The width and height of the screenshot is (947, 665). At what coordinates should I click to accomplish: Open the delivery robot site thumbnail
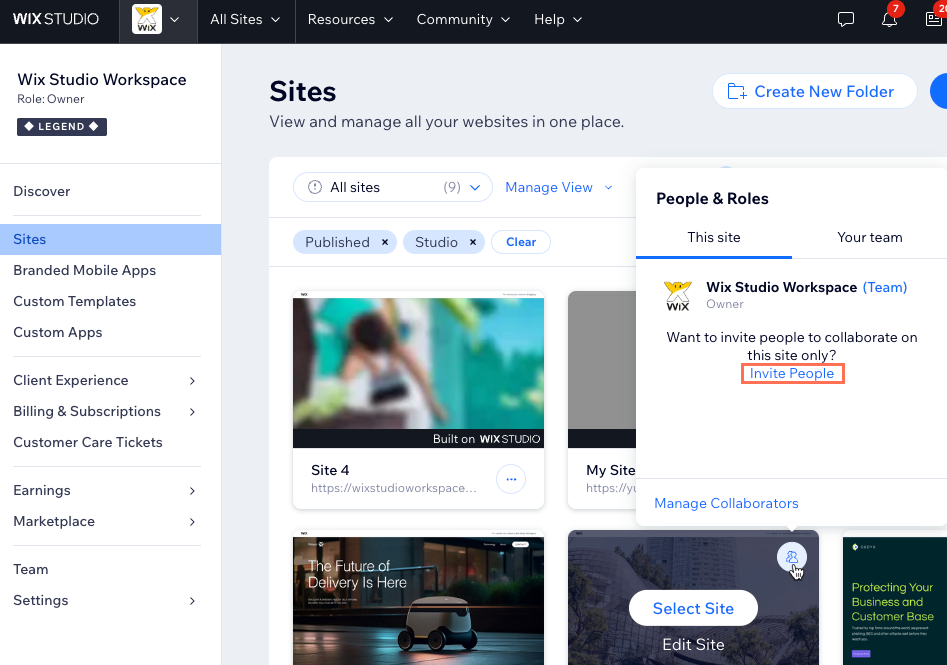click(419, 598)
